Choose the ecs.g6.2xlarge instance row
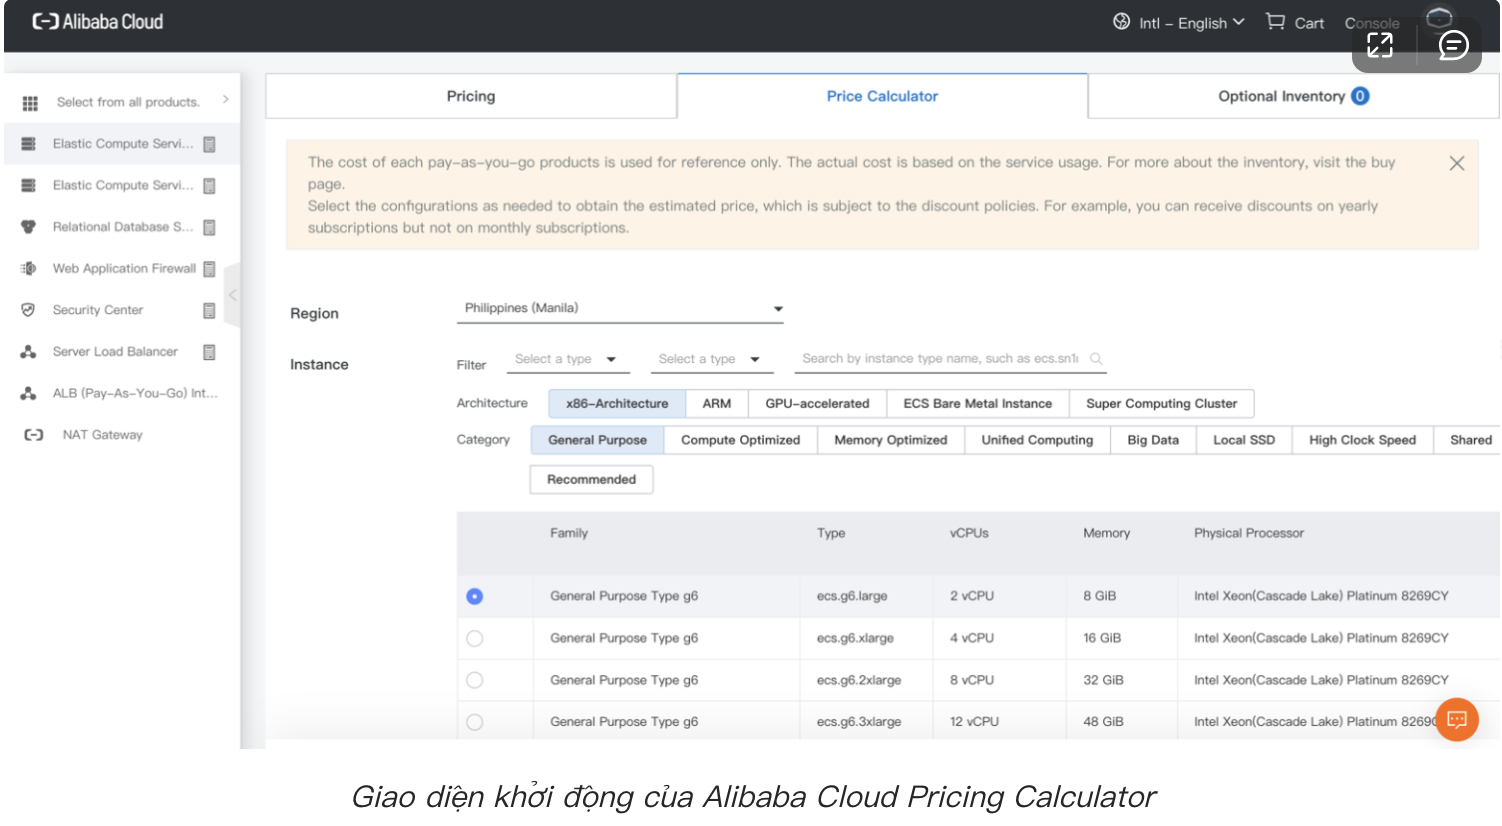The height and width of the screenshot is (826, 1502). click(474, 679)
